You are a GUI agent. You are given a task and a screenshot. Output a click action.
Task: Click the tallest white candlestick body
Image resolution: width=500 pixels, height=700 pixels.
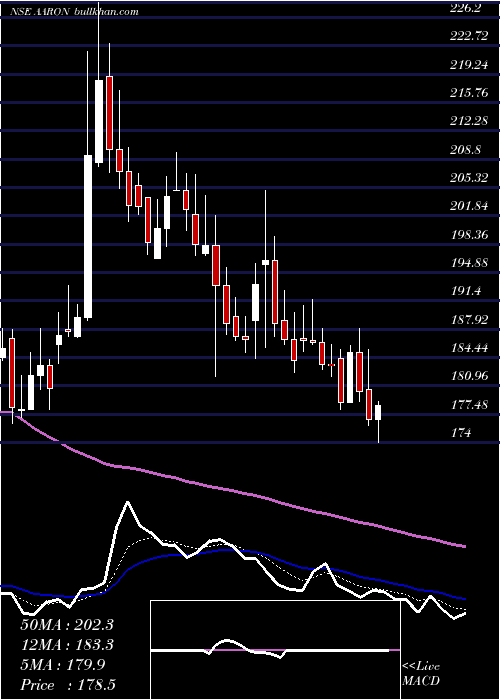coord(88,237)
